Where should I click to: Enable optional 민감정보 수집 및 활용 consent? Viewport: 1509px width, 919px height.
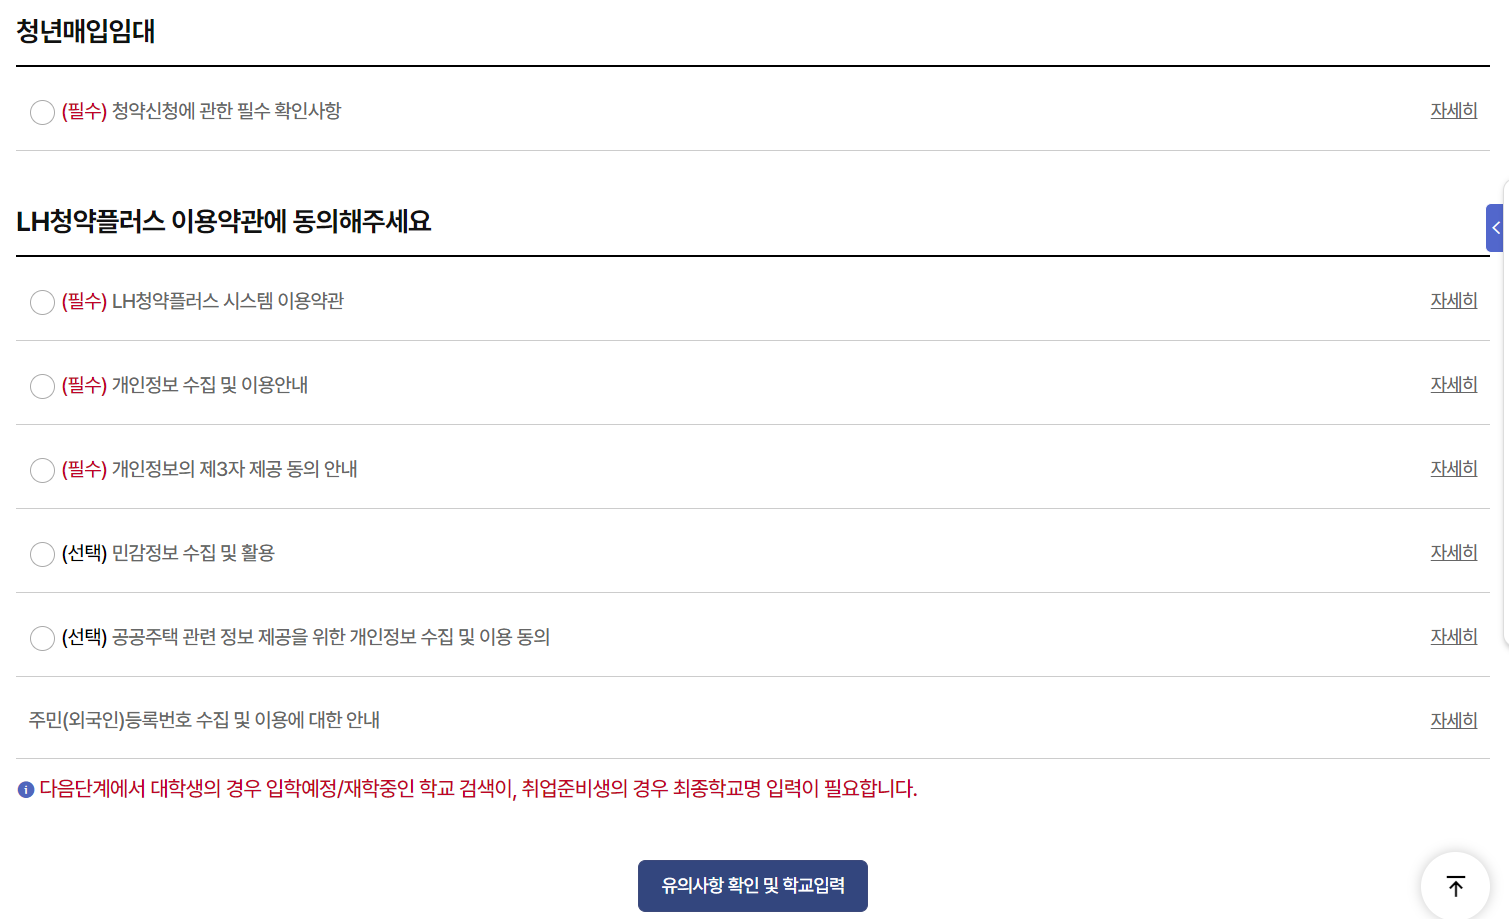click(42, 553)
